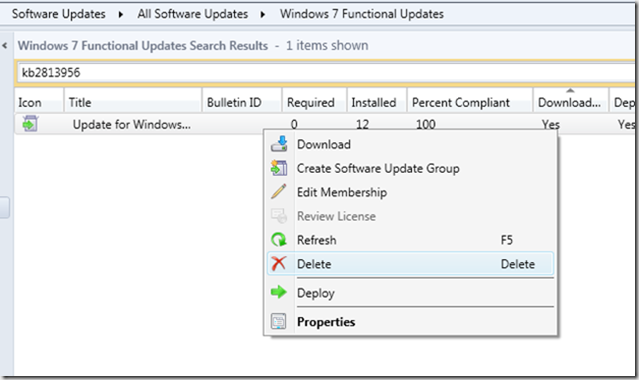
Task: Go to All Software Updates breadcrumb
Action: [192, 14]
